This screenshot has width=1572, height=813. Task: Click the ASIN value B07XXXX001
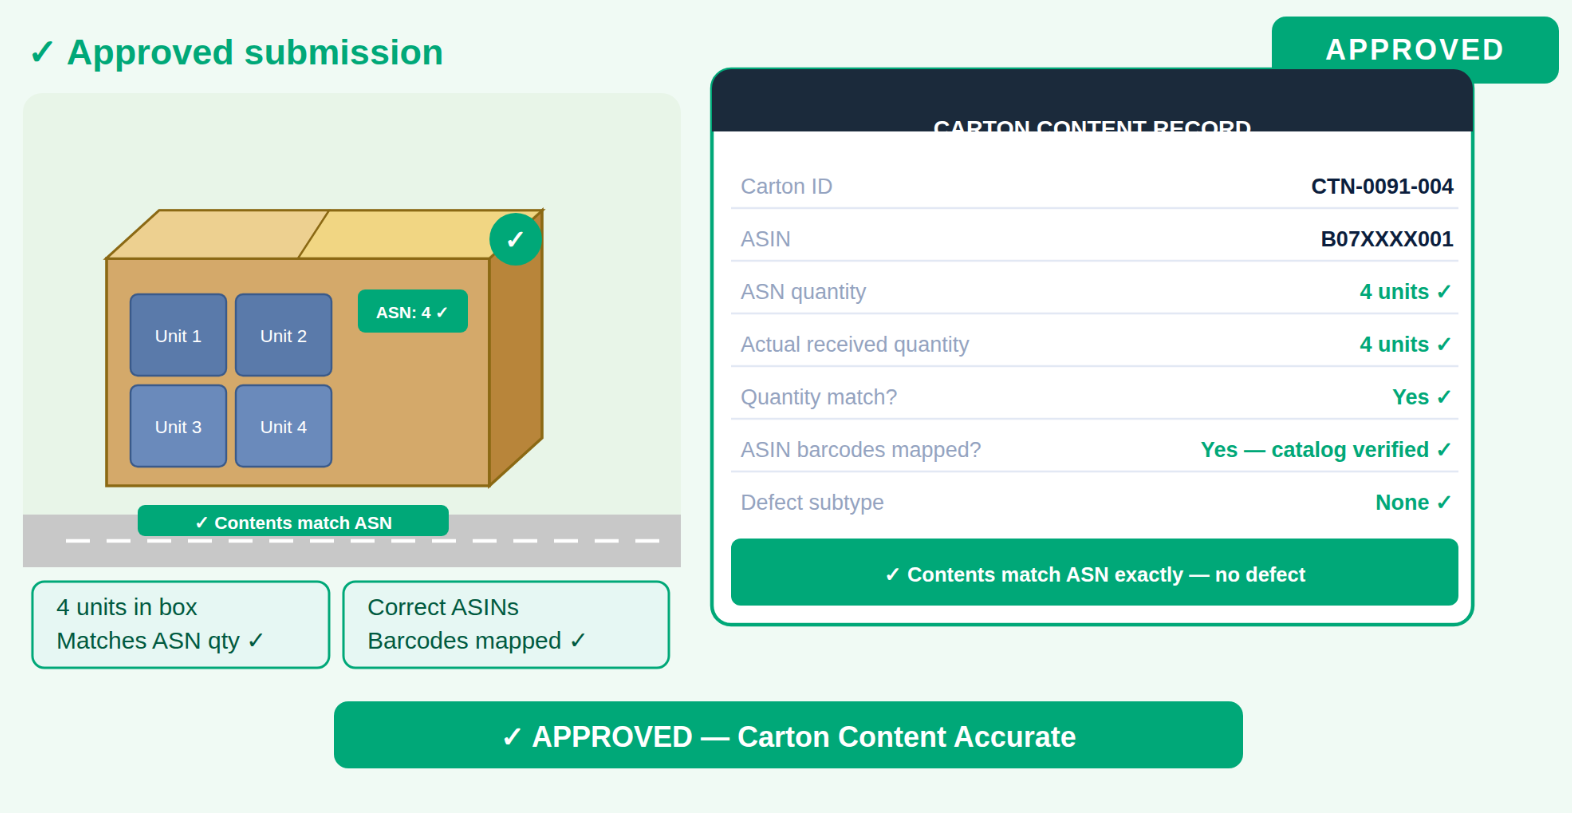pyautogui.click(x=1387, y=239)
